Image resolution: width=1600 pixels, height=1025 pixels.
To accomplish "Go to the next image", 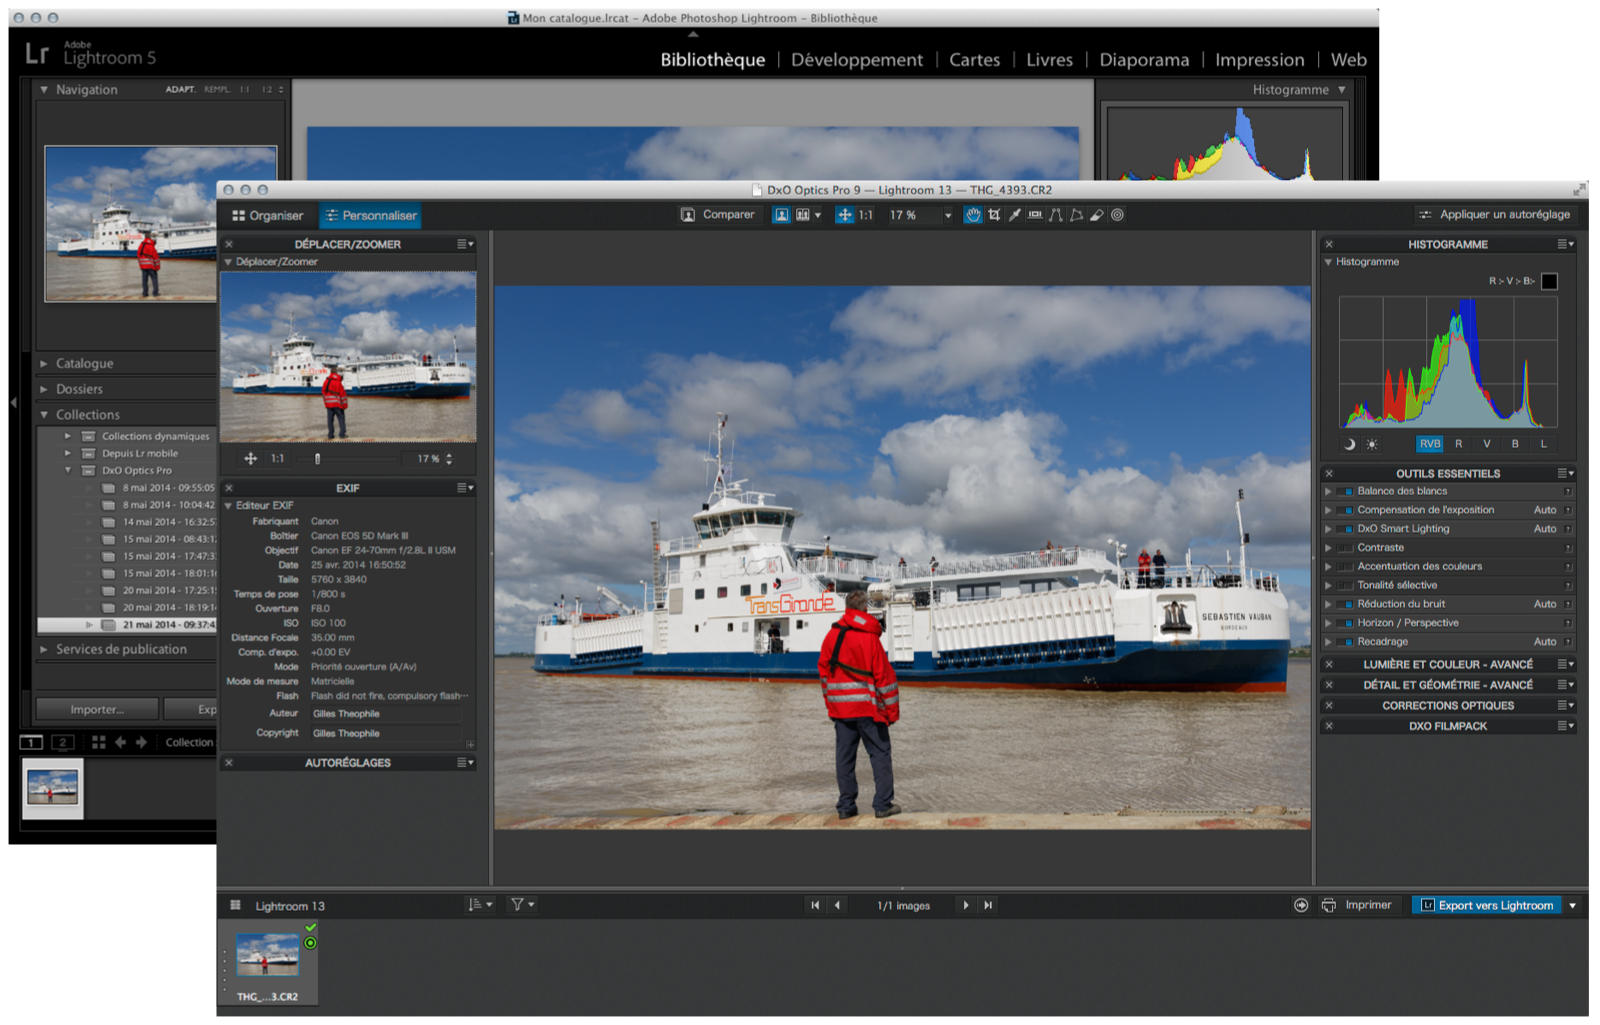I will click(x=965, y=905).
